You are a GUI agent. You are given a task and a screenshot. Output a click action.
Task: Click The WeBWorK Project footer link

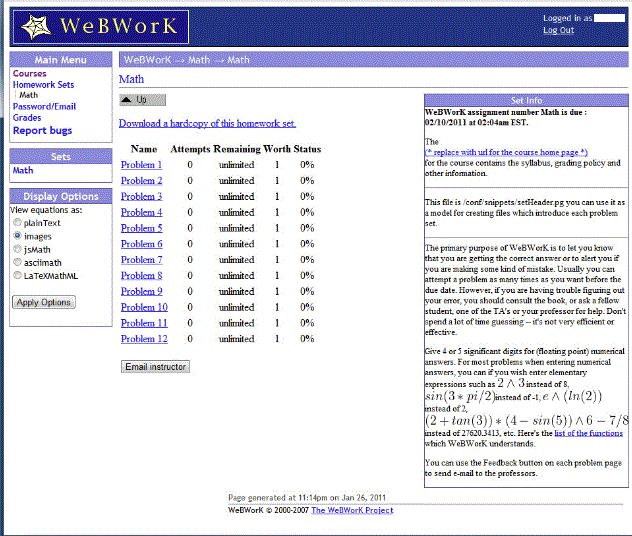(x=352, y=510)
